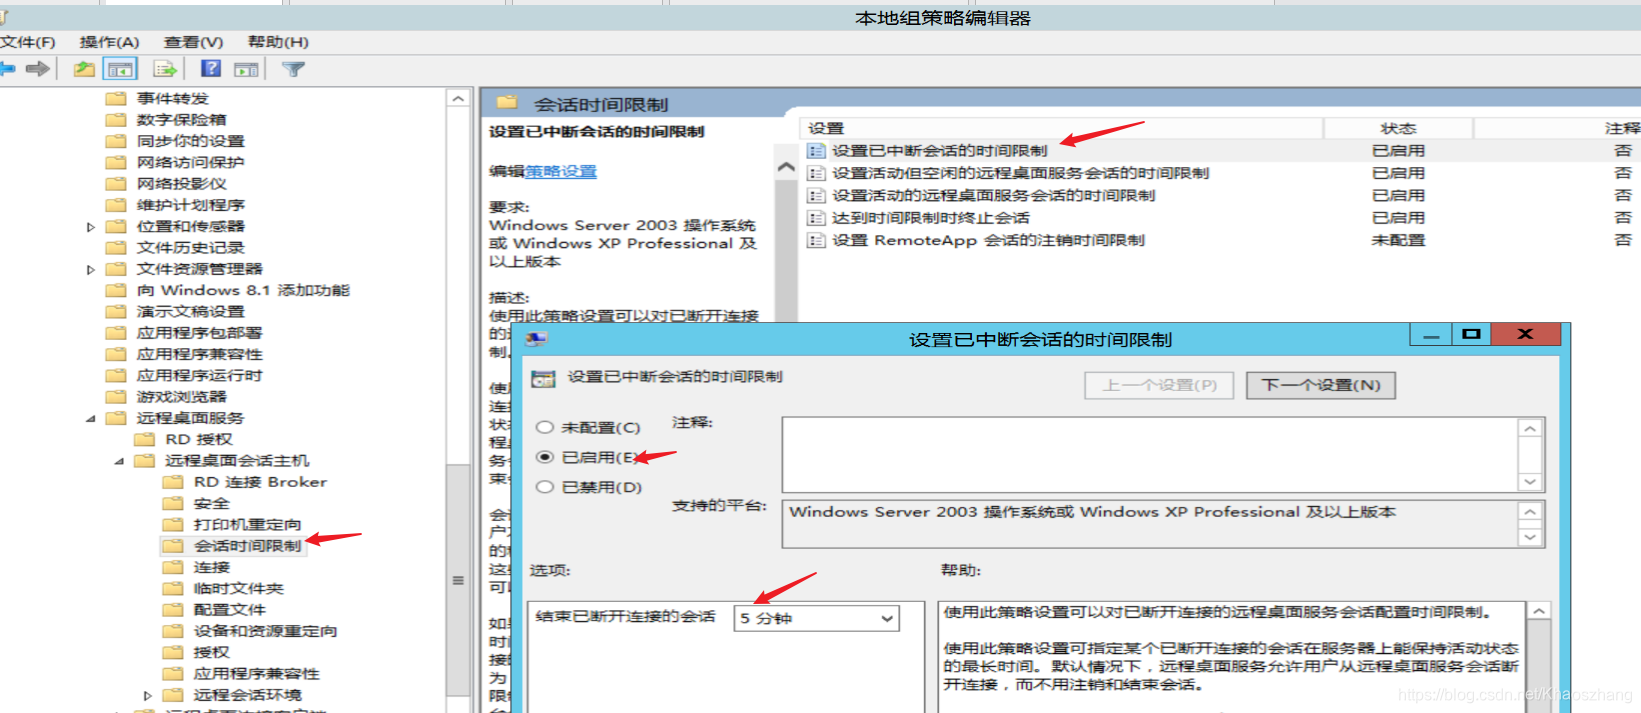
Task: Click the policy icon of 设置 RemoteApp row
Action: 816,240
